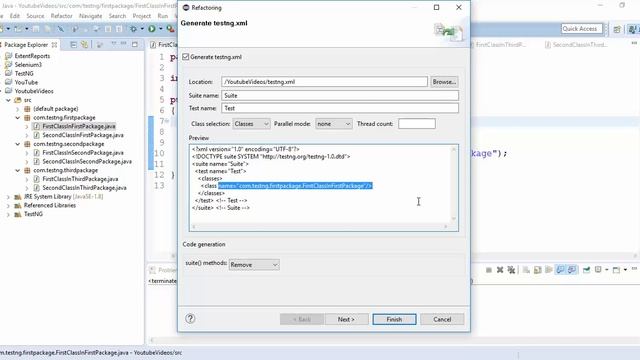This screenshot has width=640, height=360.
Task: Select FirstClassInFirstPackage.java in the tree
Action: (78, 126)
